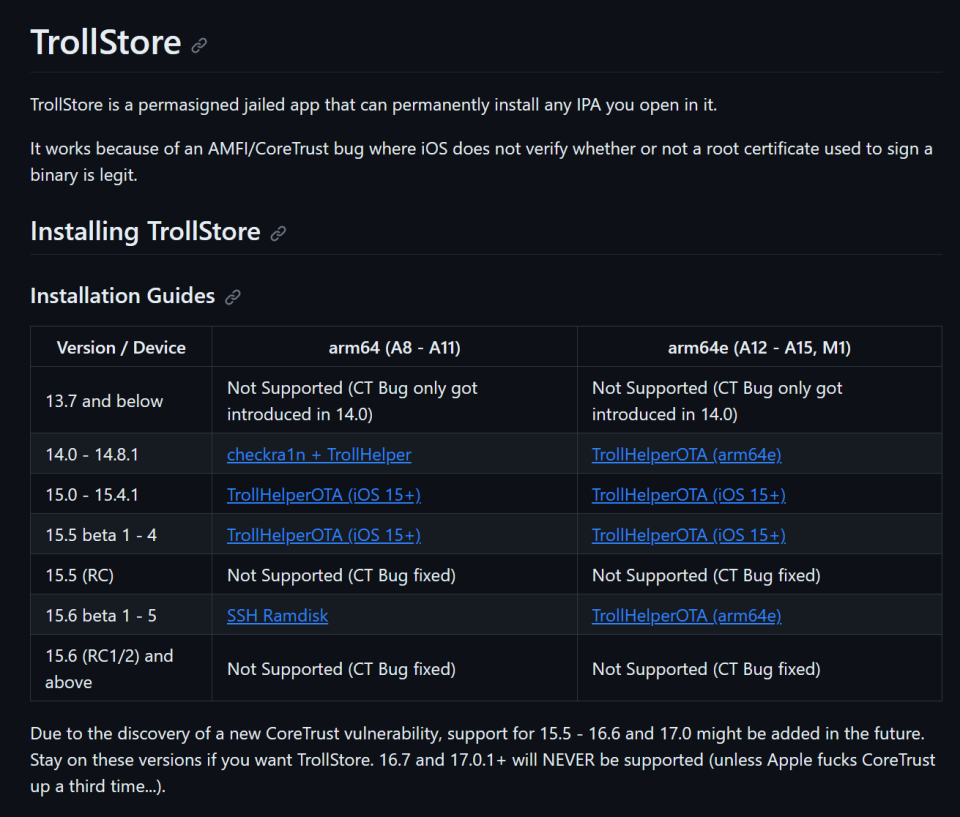Click the Installation Guides subheading text
This screenshot has height=817, width=960.
pyautogui.click(x=123, y=296)
